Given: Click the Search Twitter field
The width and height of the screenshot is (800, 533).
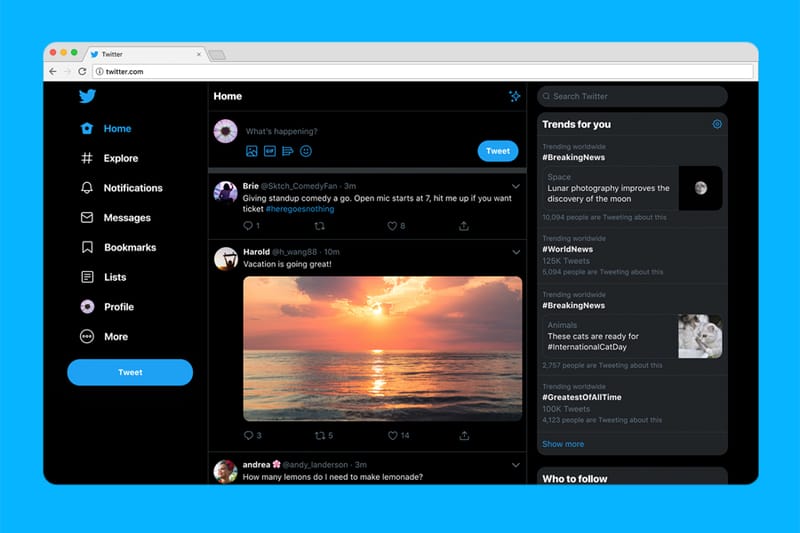Looking at the screenshot, I should click(632, 96).
